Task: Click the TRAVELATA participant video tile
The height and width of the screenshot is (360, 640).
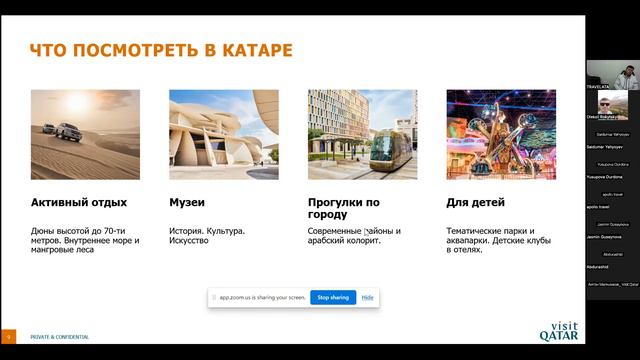Action: [613, 75]
